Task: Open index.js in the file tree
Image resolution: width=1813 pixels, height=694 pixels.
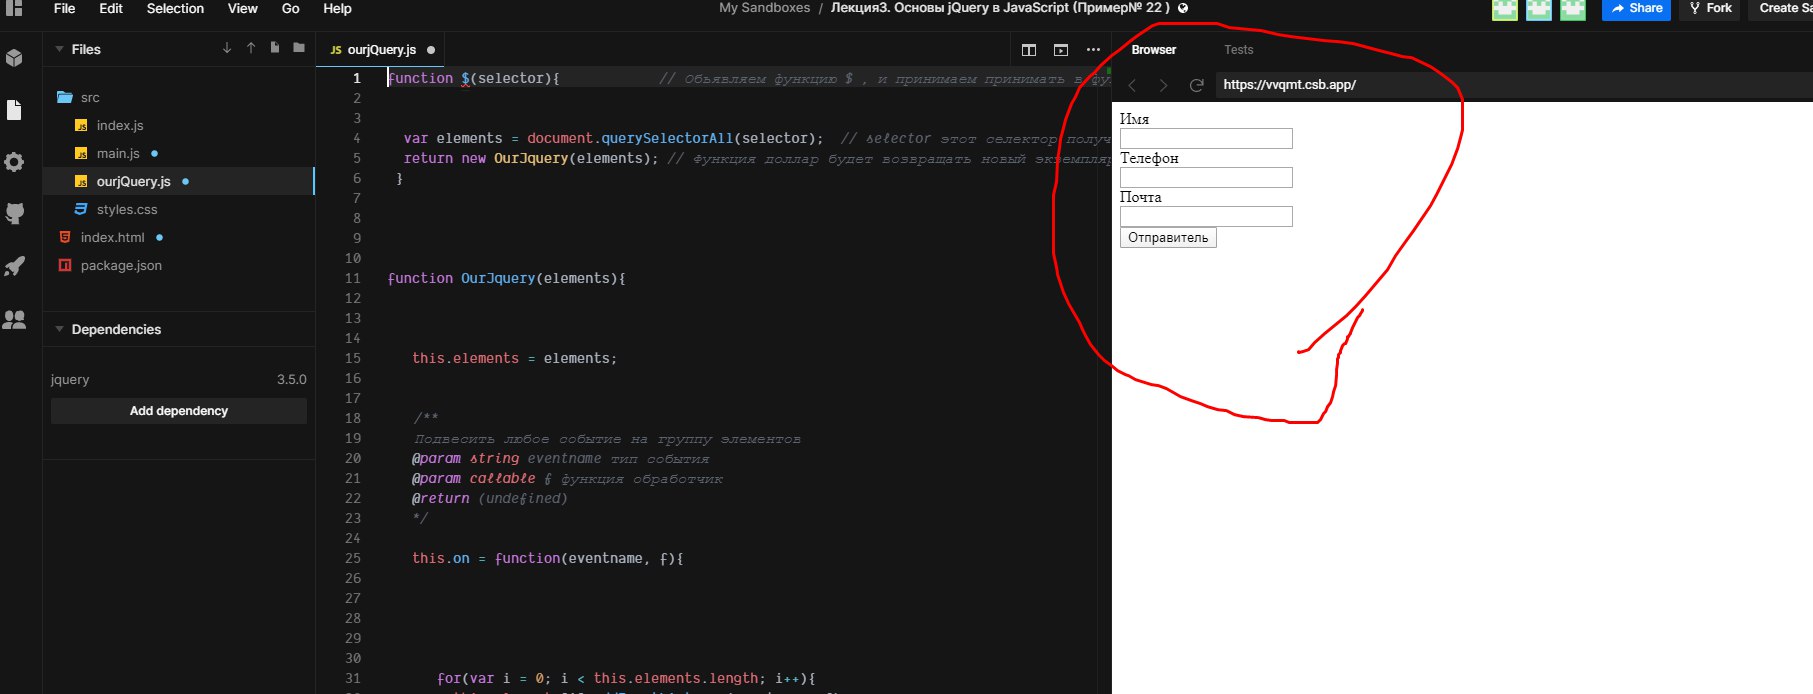Action: click(120, 125)
